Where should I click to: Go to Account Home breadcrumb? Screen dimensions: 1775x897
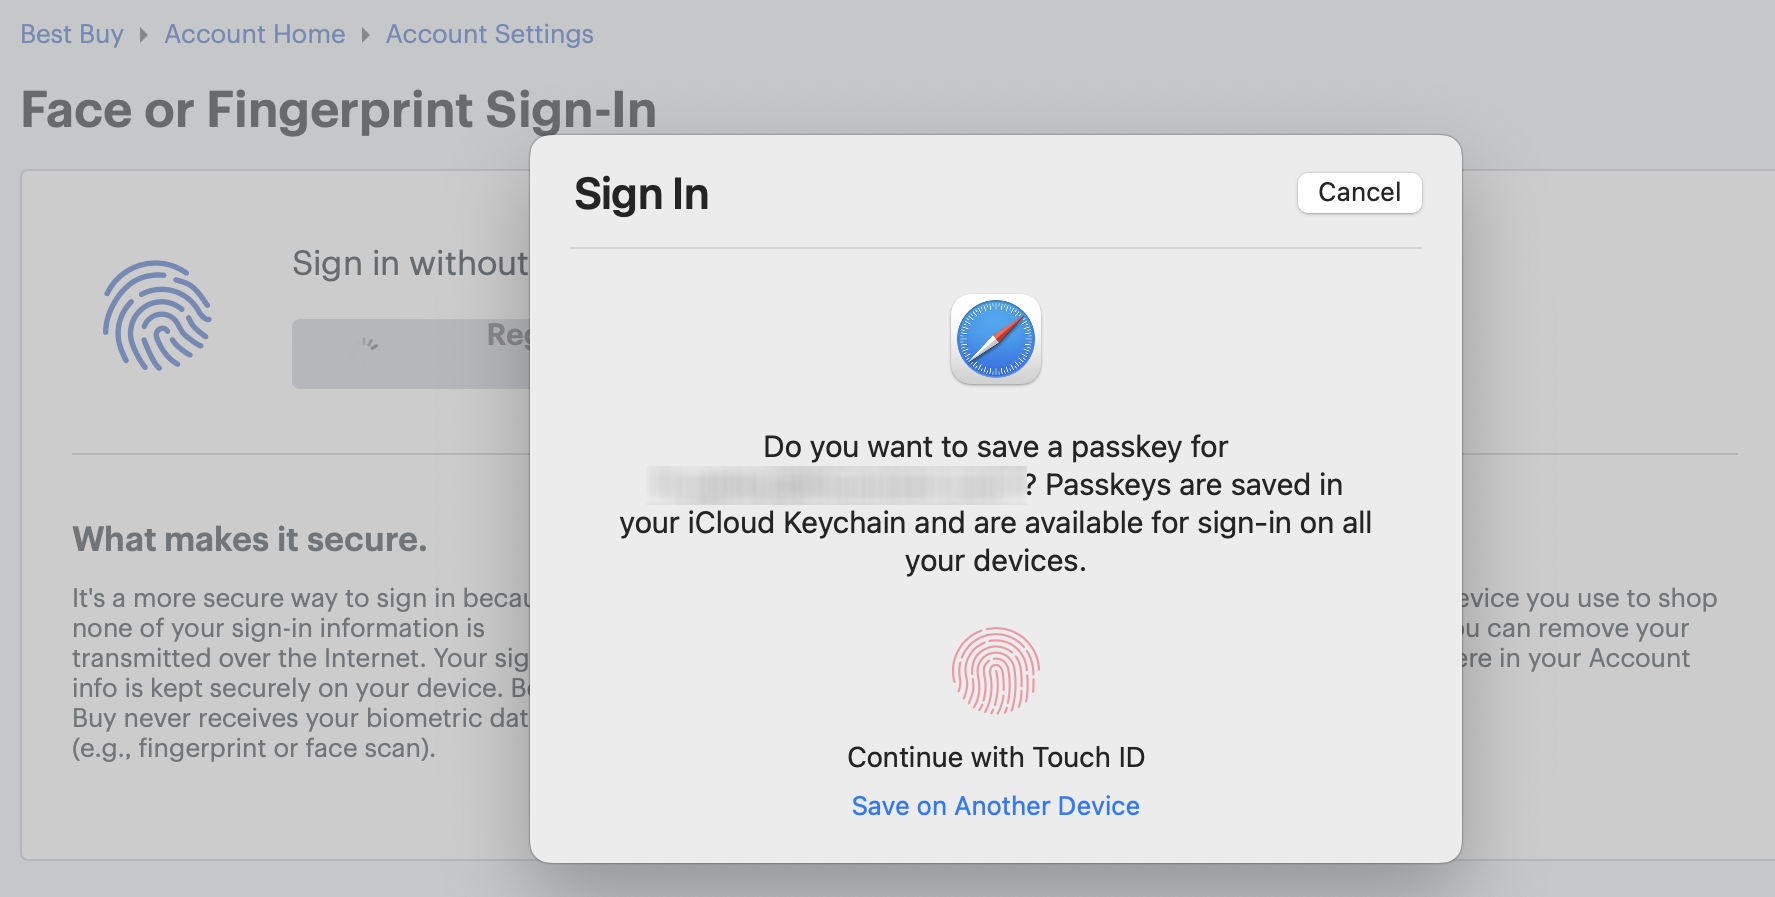point(254,34)
